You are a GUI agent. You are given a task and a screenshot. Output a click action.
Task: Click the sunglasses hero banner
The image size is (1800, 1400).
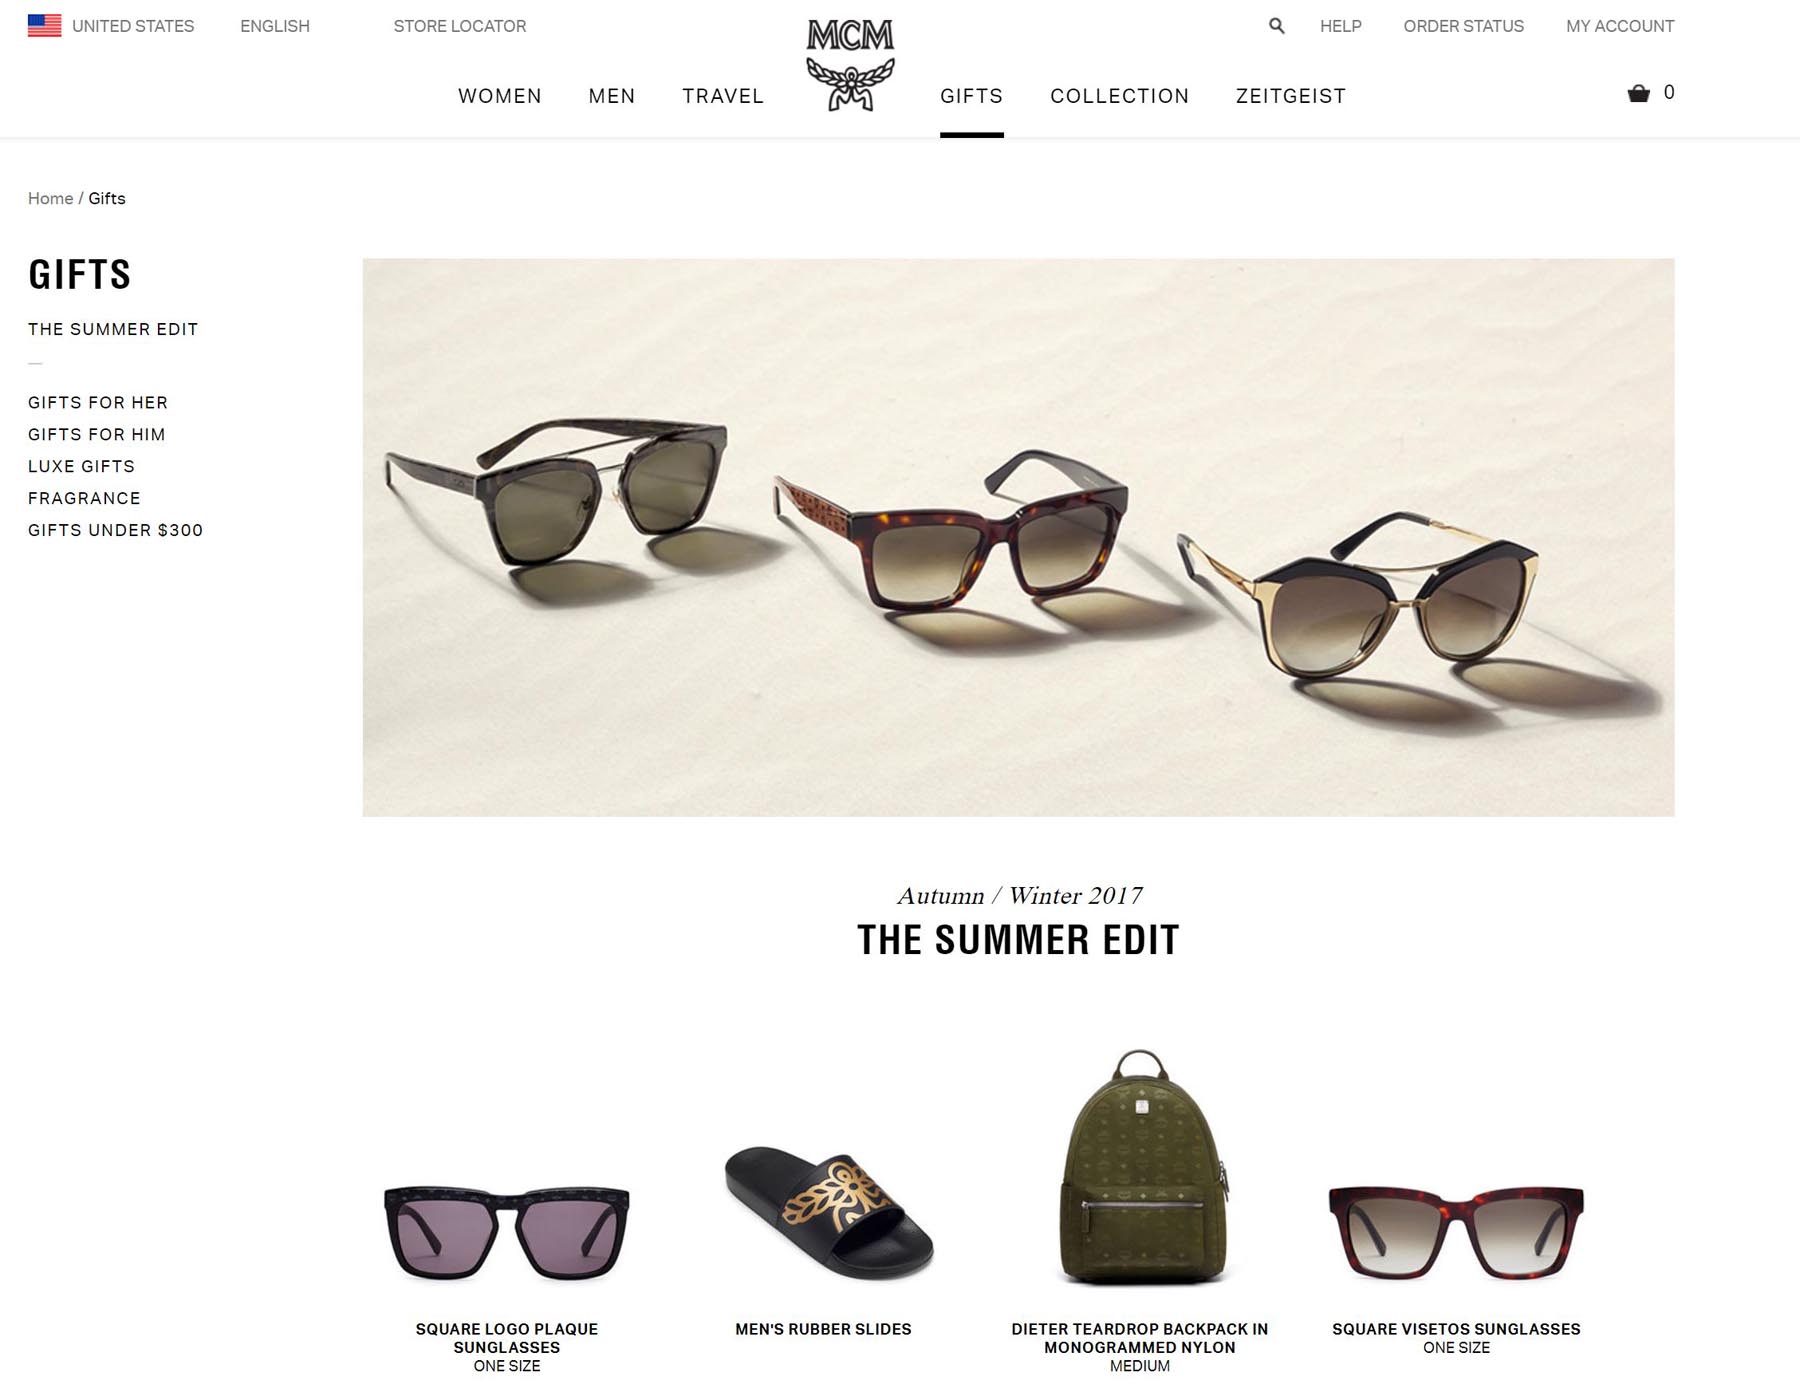1018,537
